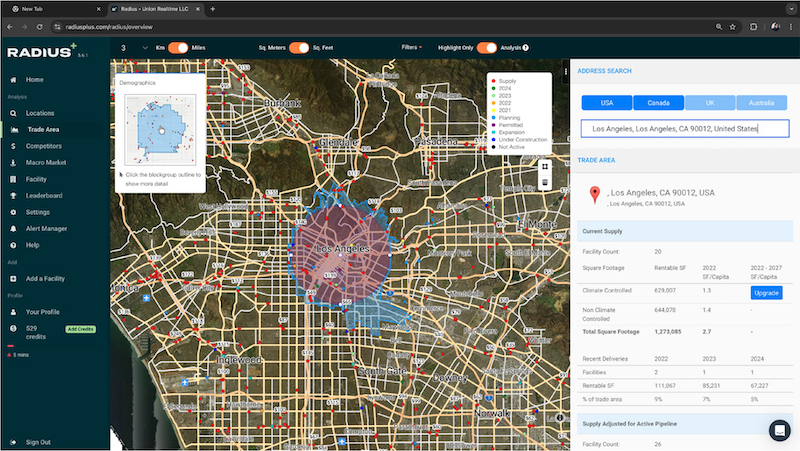
Task: Click the blue Planning legend dot
Action: (x=493, y=118)
